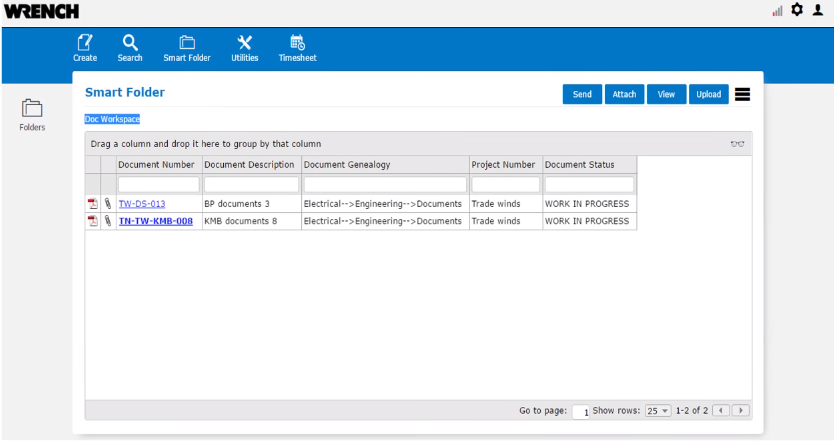Go to the next page arrow
Image resolution: width=834 pixels, height=441 pixels.
point(741,411)
